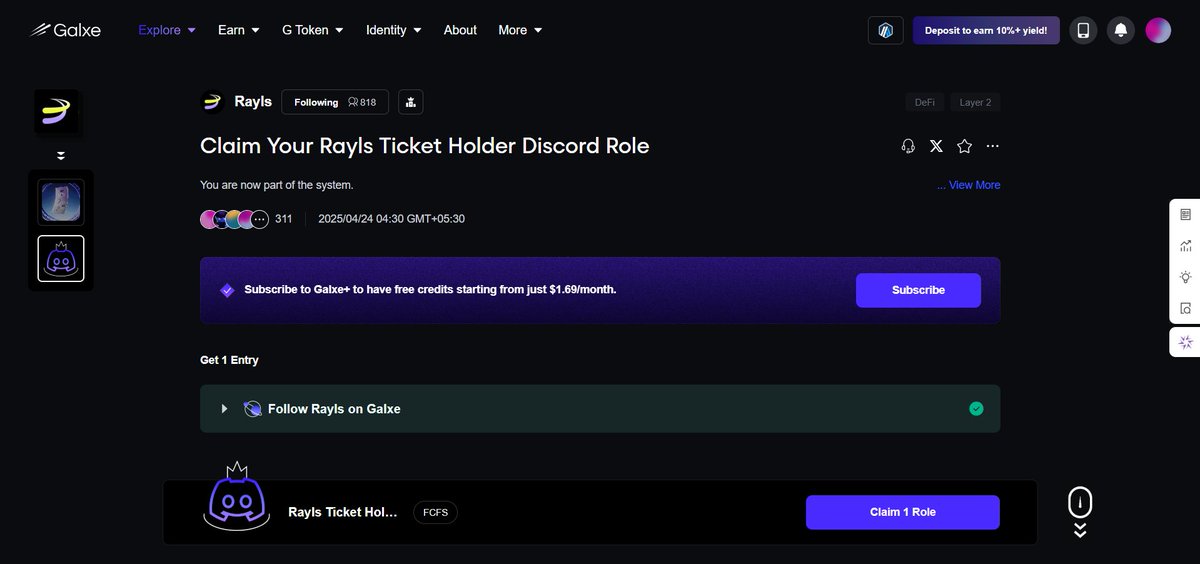Viewport: 1200px width, 564px height.
Task: Click Deposit to earn 10%+ yield button
Action: point(986,30)
